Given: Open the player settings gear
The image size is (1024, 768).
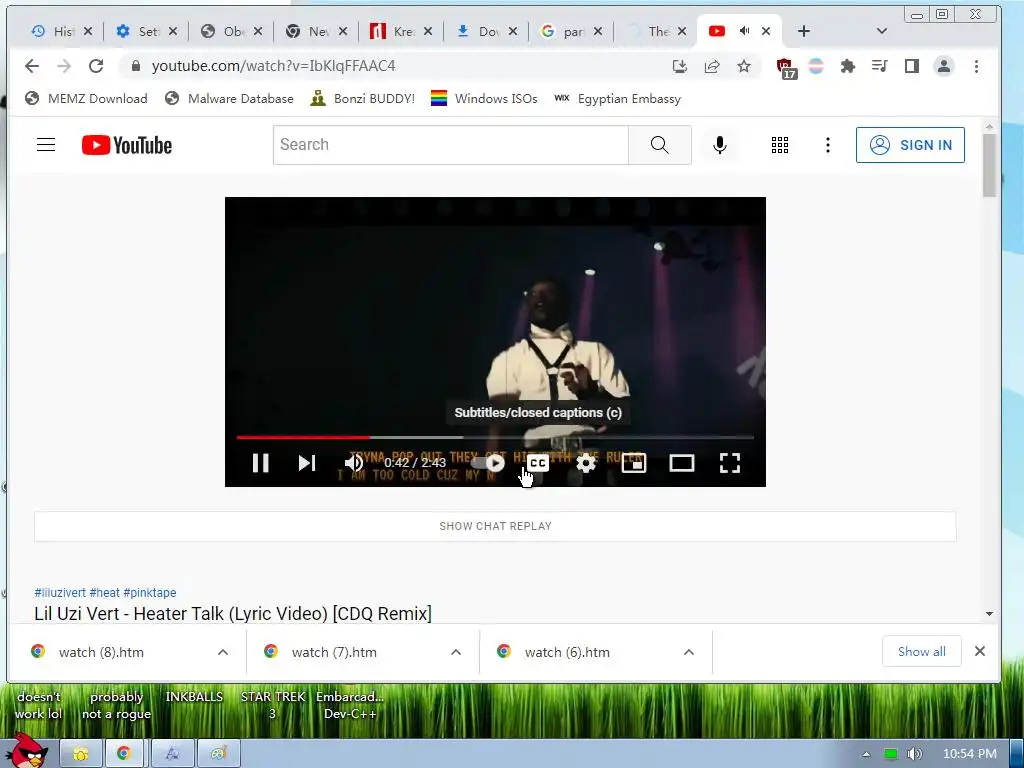Looking at the screenshot, I should pyautogui.click(x=586, y=463).
